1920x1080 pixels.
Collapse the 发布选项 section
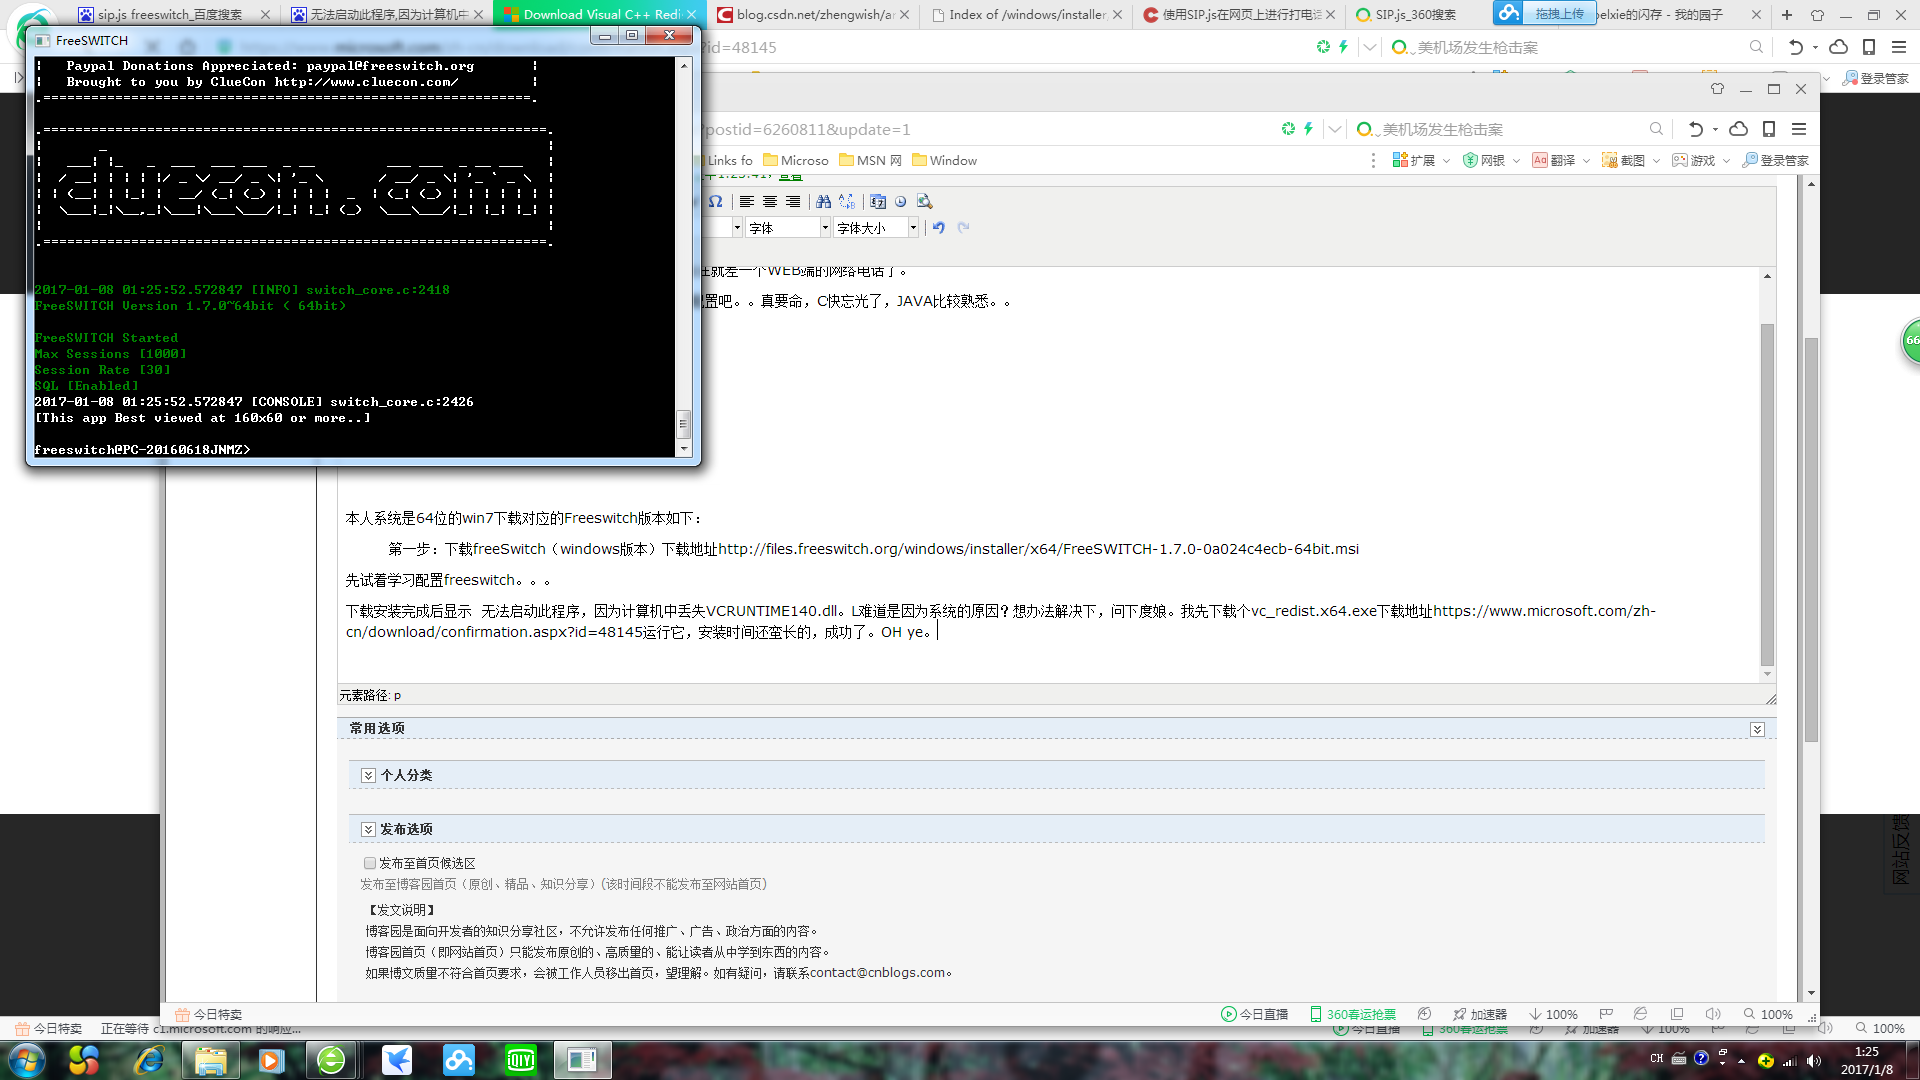click(368, 829)
